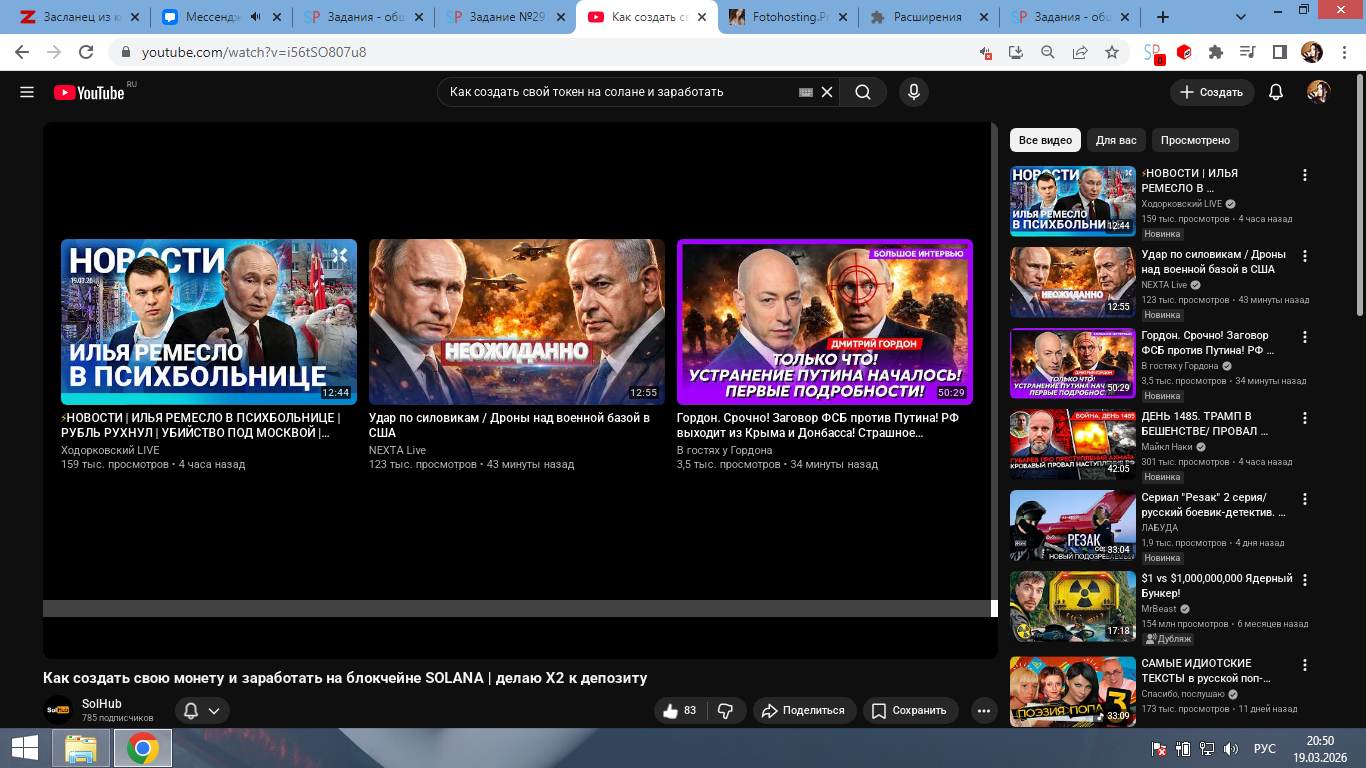1366x768 pixels.
Task: Open options for NEXTA Live sidebar video
Action: click(x=1304, y=256)
